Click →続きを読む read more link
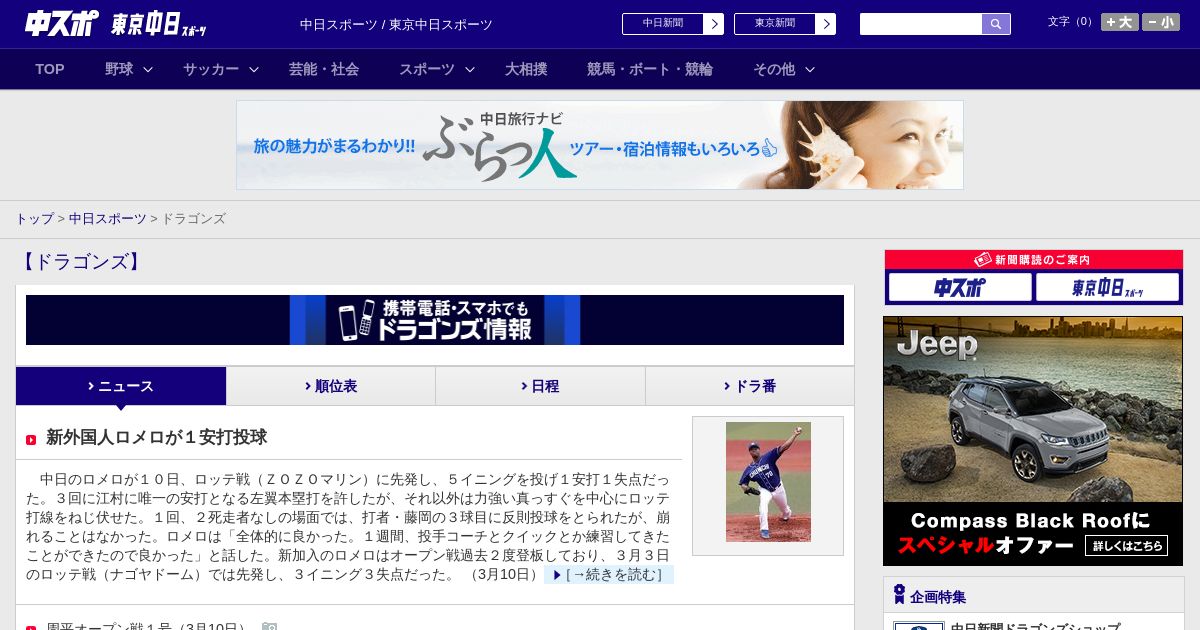 [609, 574]
